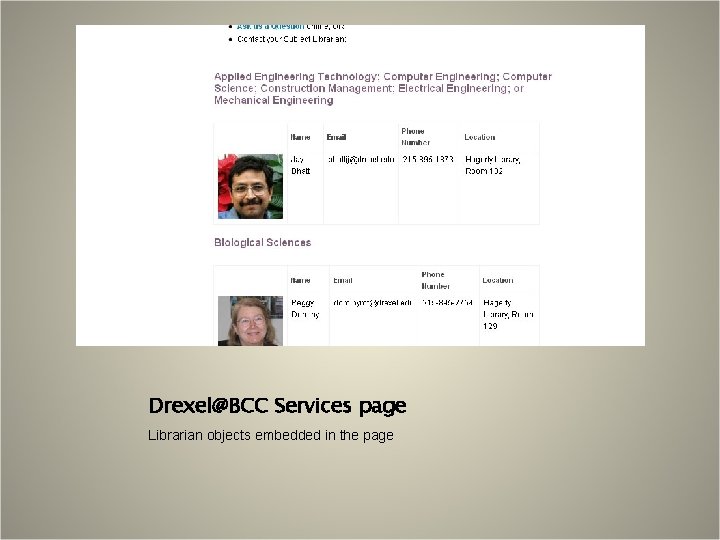The image size is (720, 540).
Task: Click Peggy's portrait photo
Action: point(250,321)
